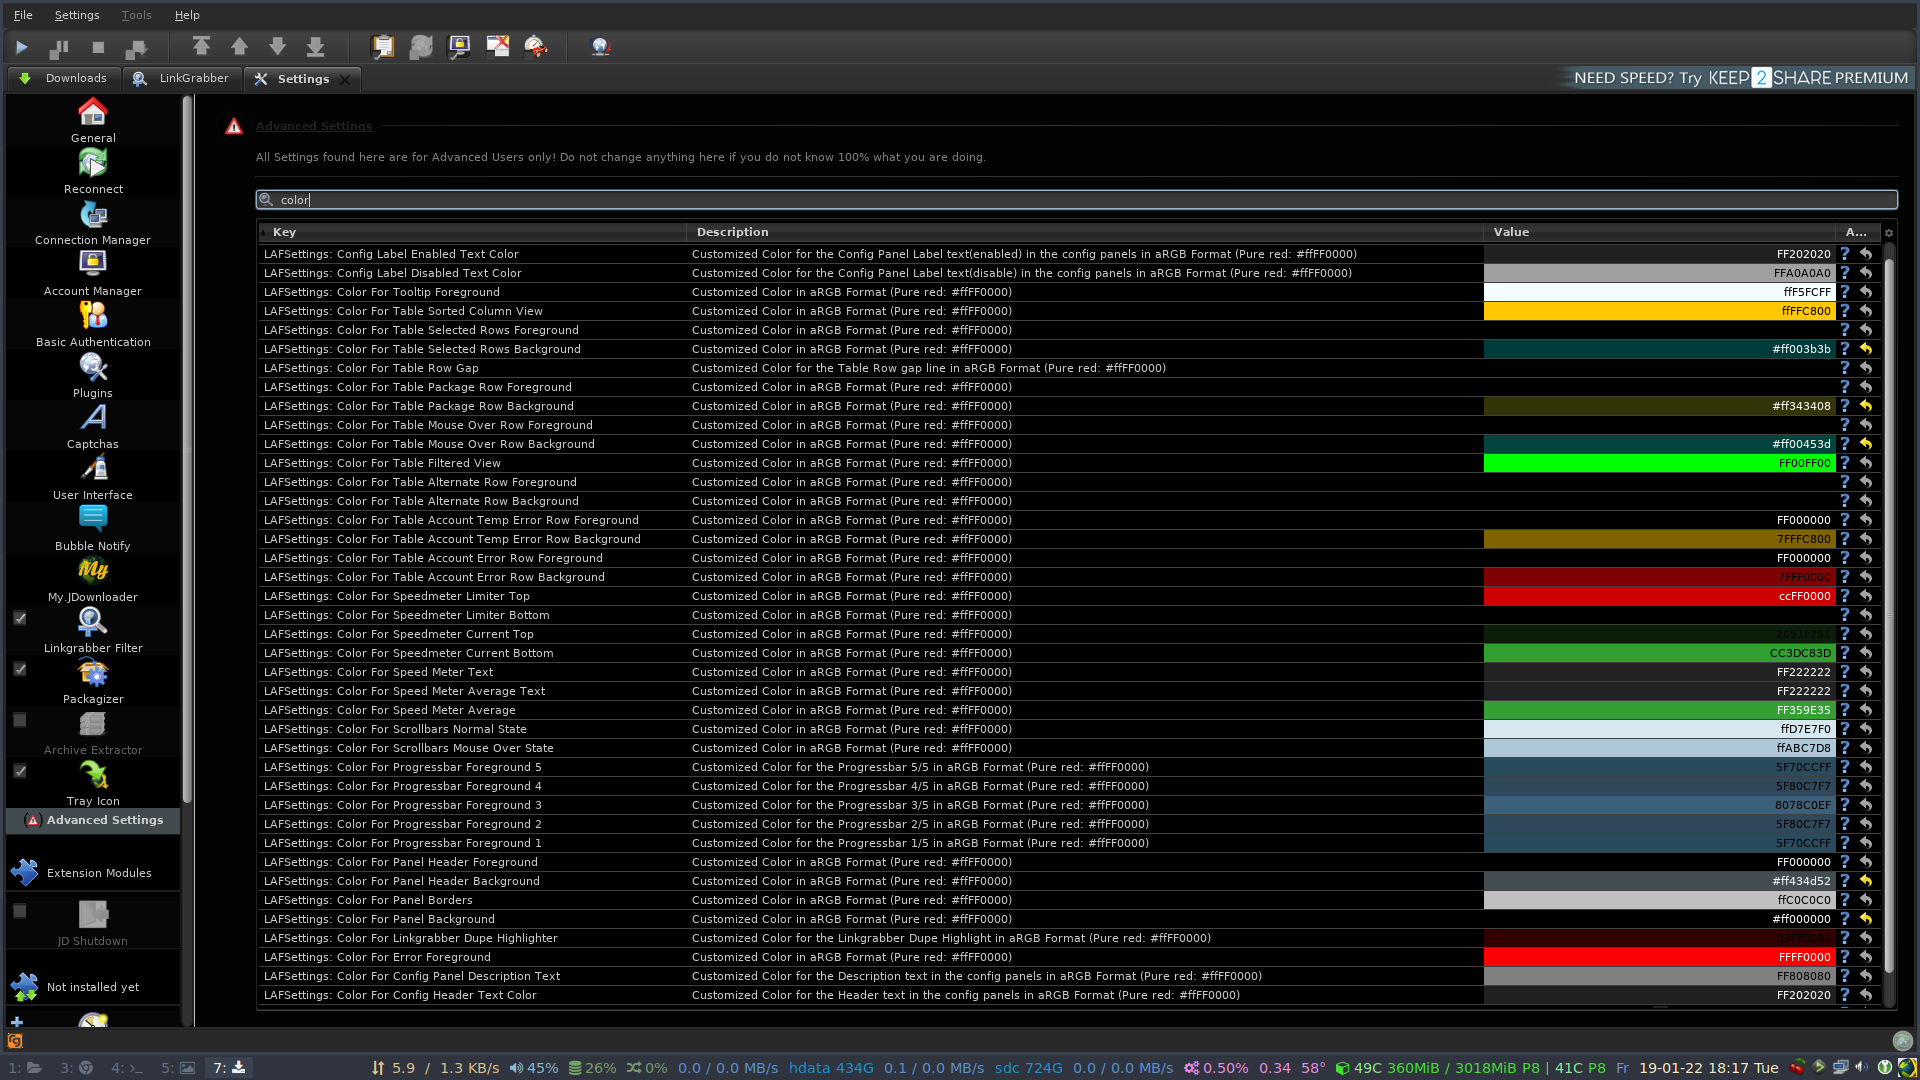The height and width of the screenshot is (1080, 1920).
Task: Open the General settings section
Action: tap(93, 121)
